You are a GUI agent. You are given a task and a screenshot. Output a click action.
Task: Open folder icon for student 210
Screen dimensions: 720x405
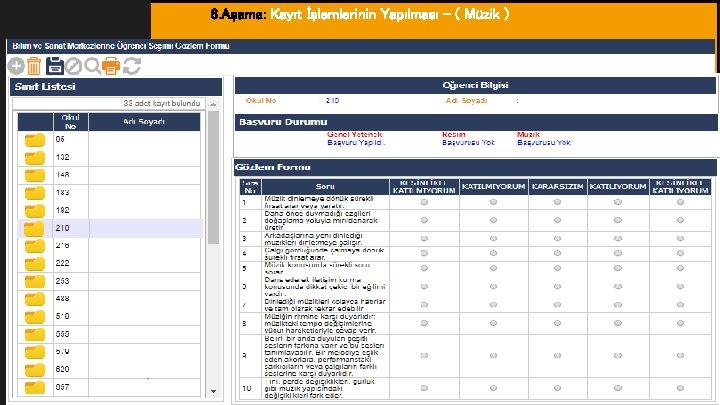coord(35,228)
